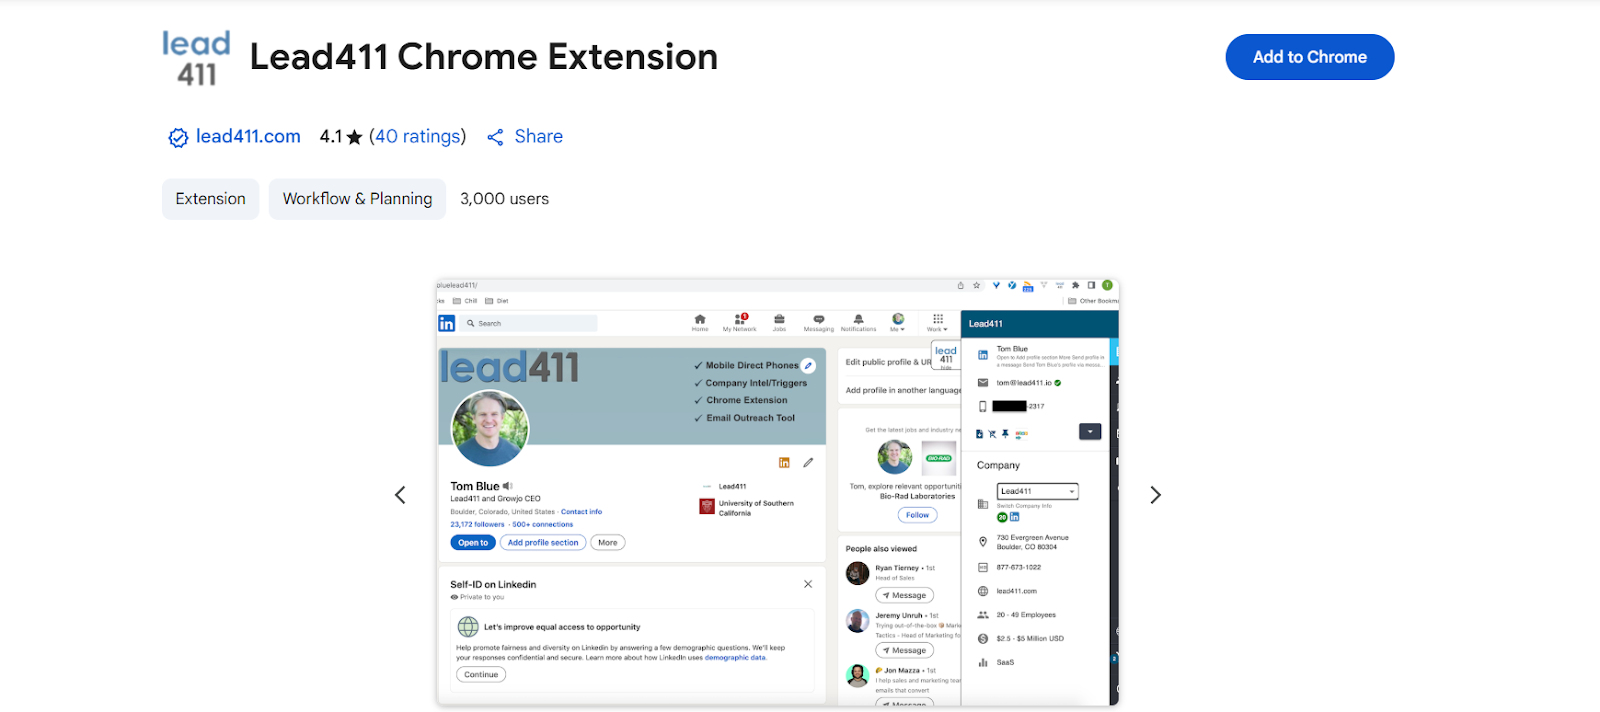Click the Share button
Screen dimensions: 1600x712
click(525, 137)
